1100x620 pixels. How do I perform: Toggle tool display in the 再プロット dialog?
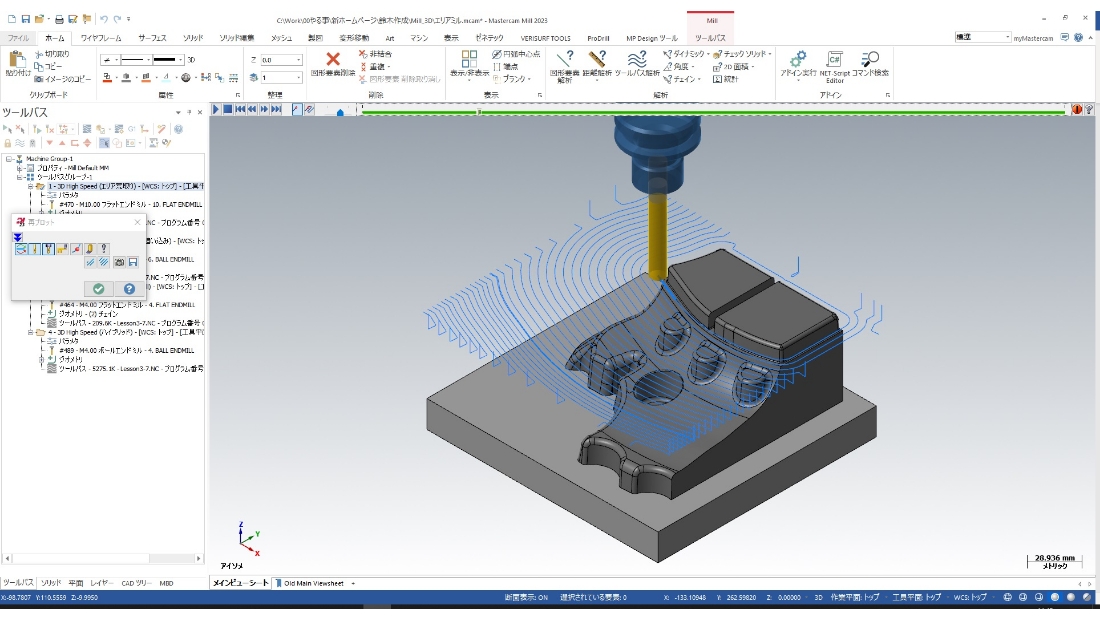point(34,249)
